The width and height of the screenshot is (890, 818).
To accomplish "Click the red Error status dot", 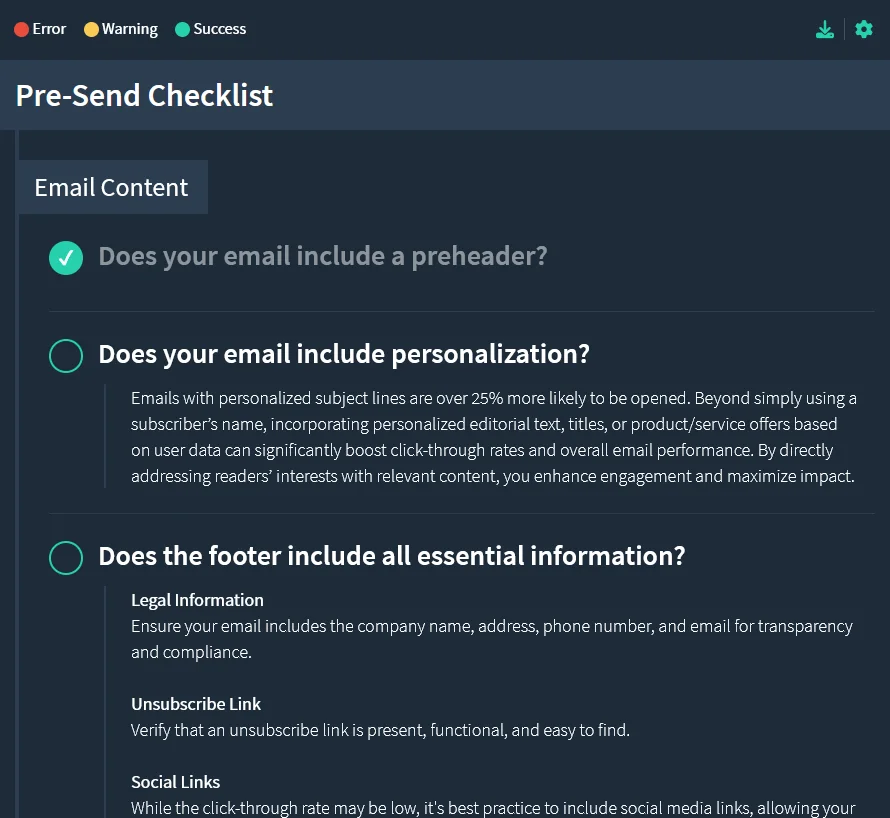I will (x=20, y=29).
